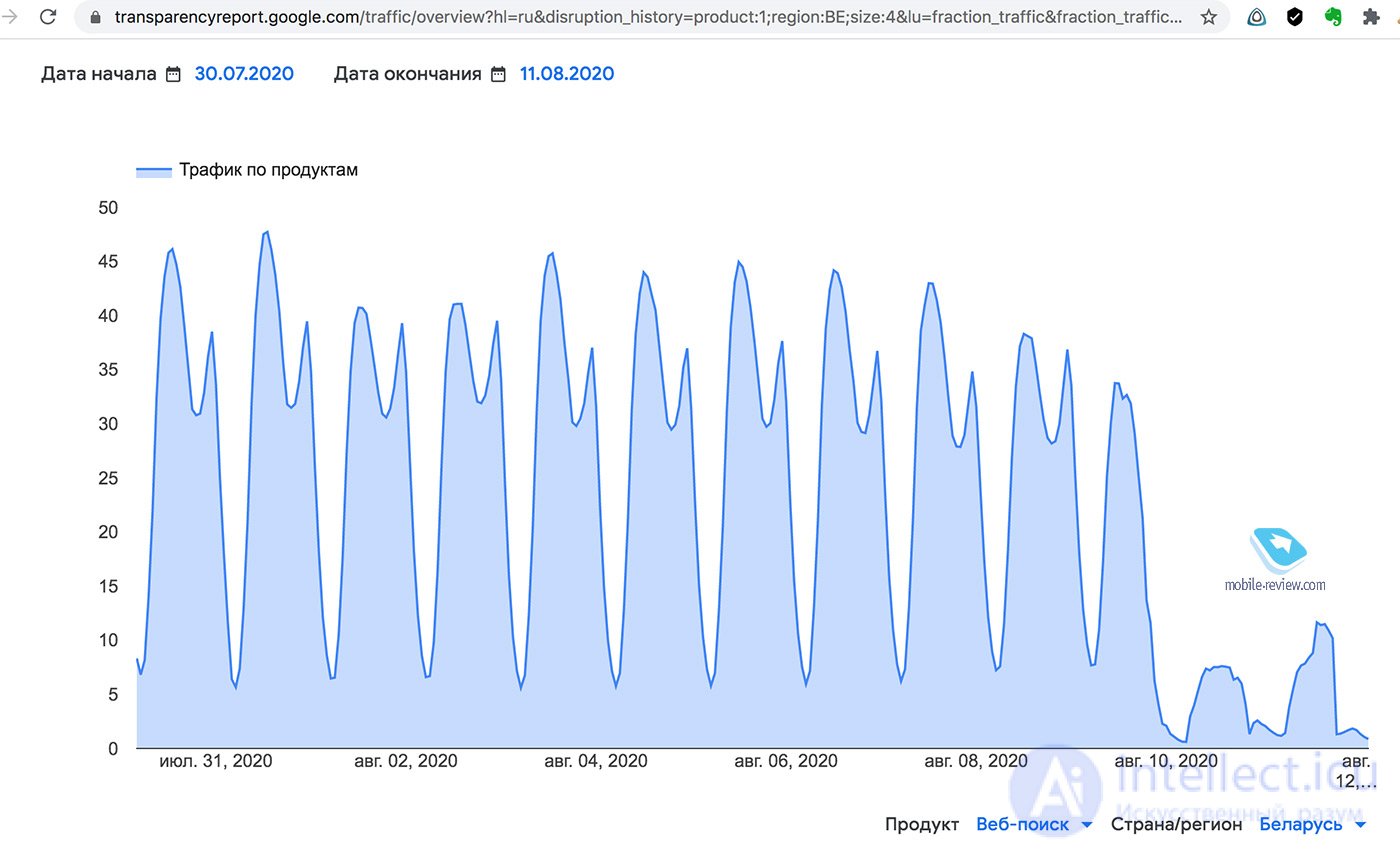Click the авг. 08, 2020 axis label
This screenshot has height=853, width=1400.
(x=976, y=761)
